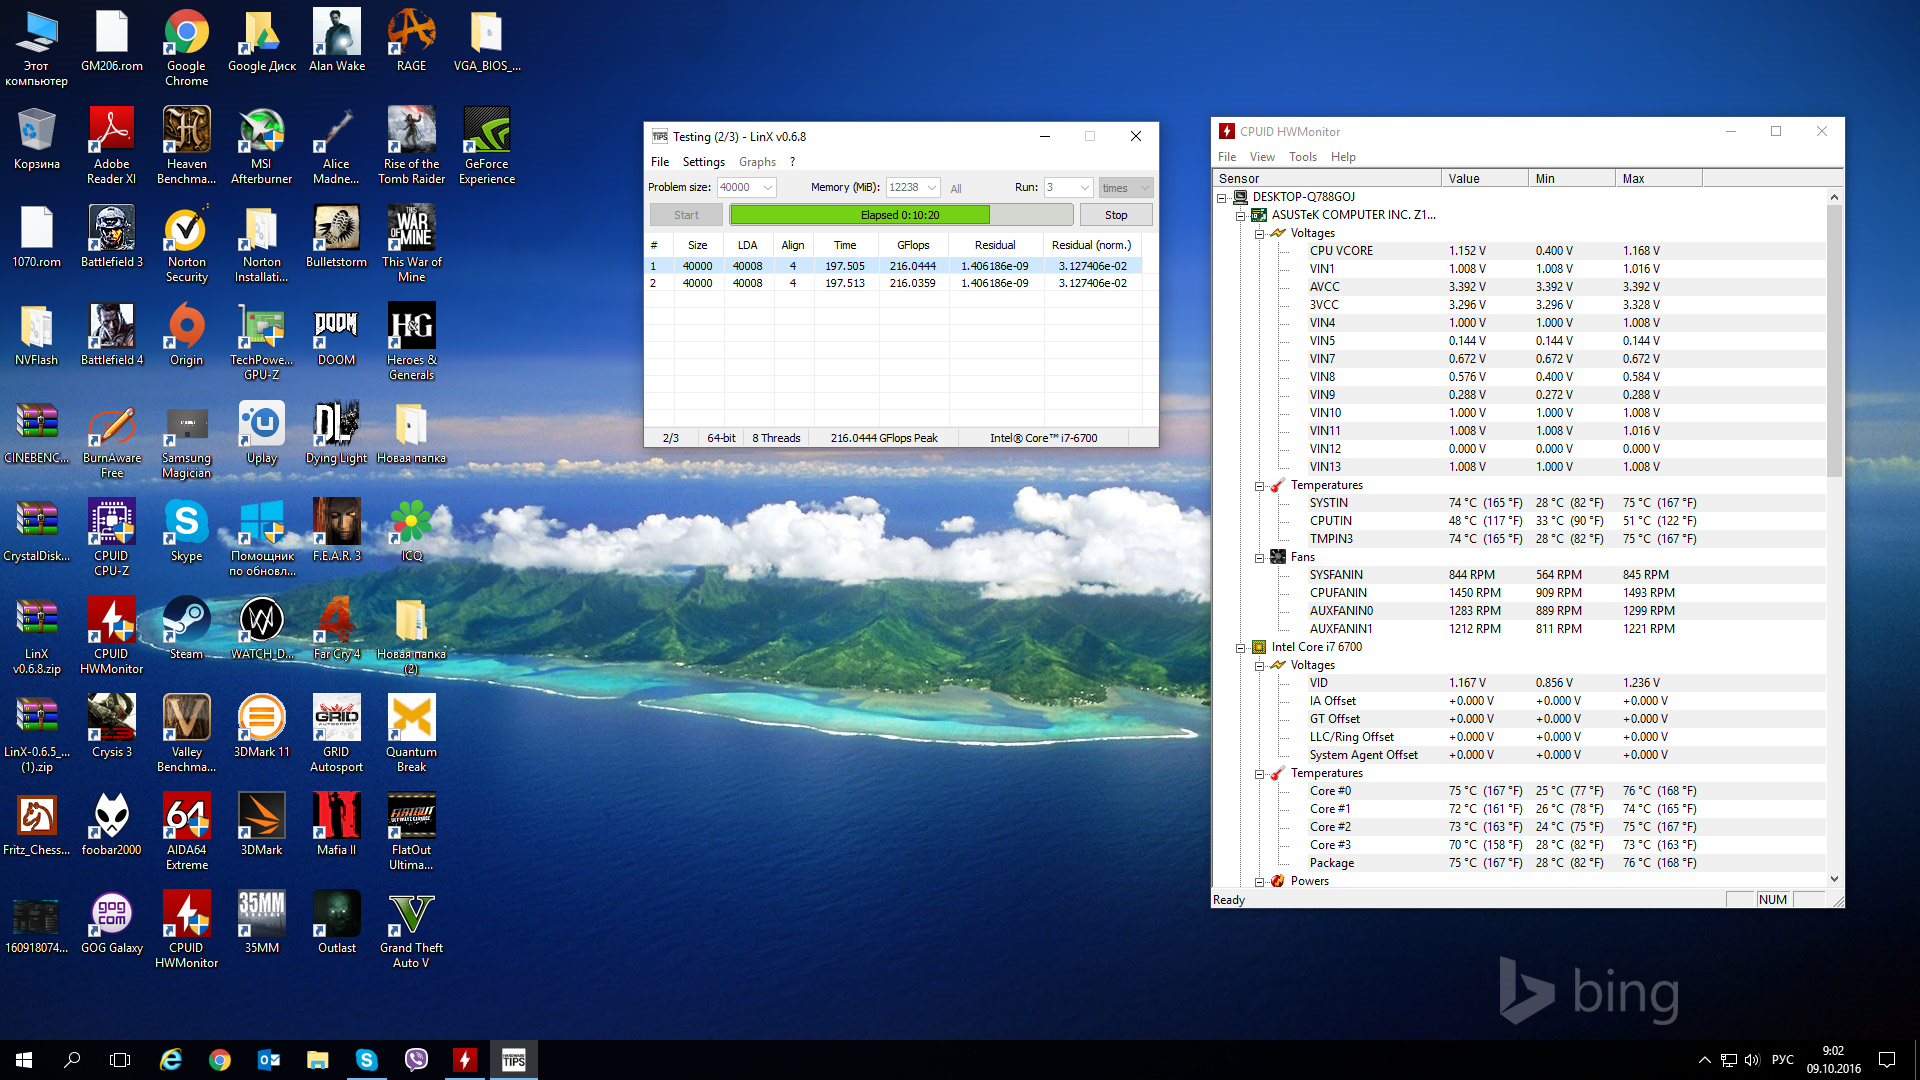1920x1080 pixels.
Task: Open the Graphs menu in LinX
Action: (757, 162)
